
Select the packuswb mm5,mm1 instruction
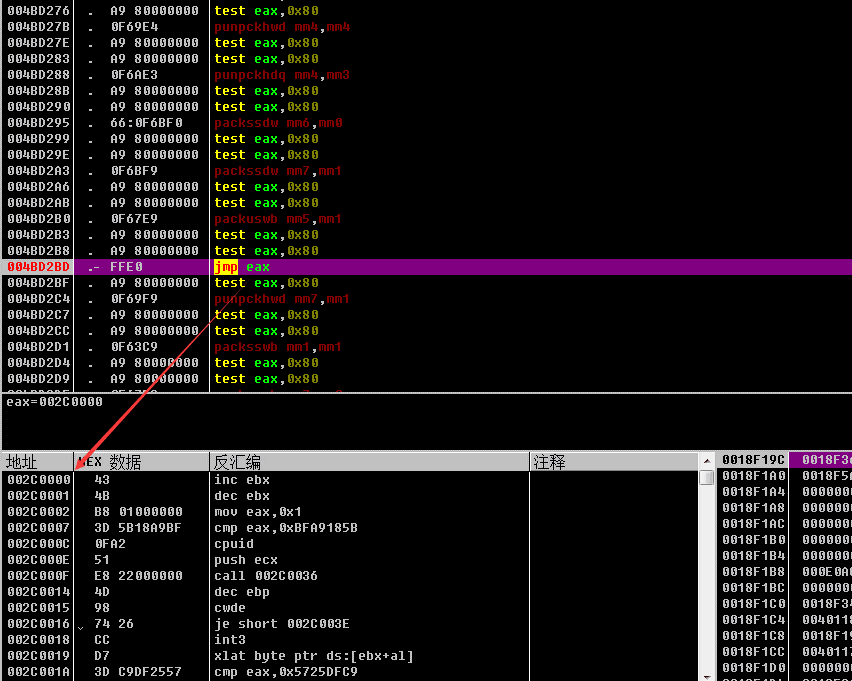point(278,218)
